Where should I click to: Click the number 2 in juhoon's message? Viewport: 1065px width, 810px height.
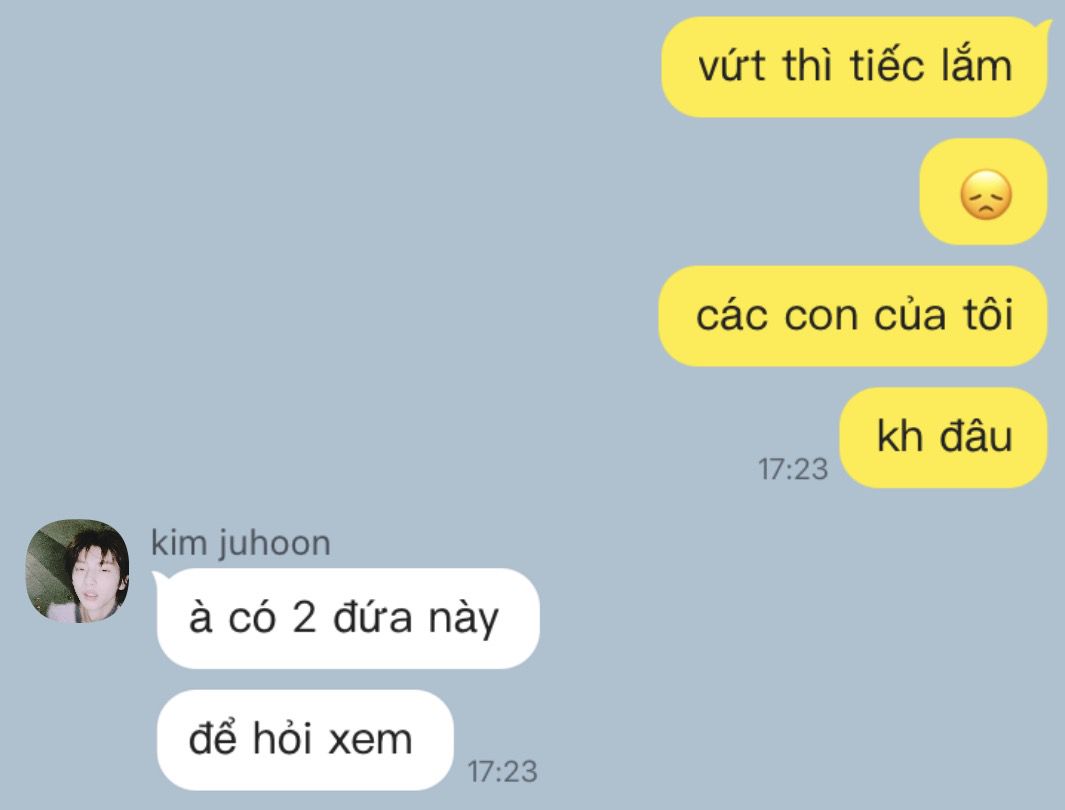[x=304, y=619]
